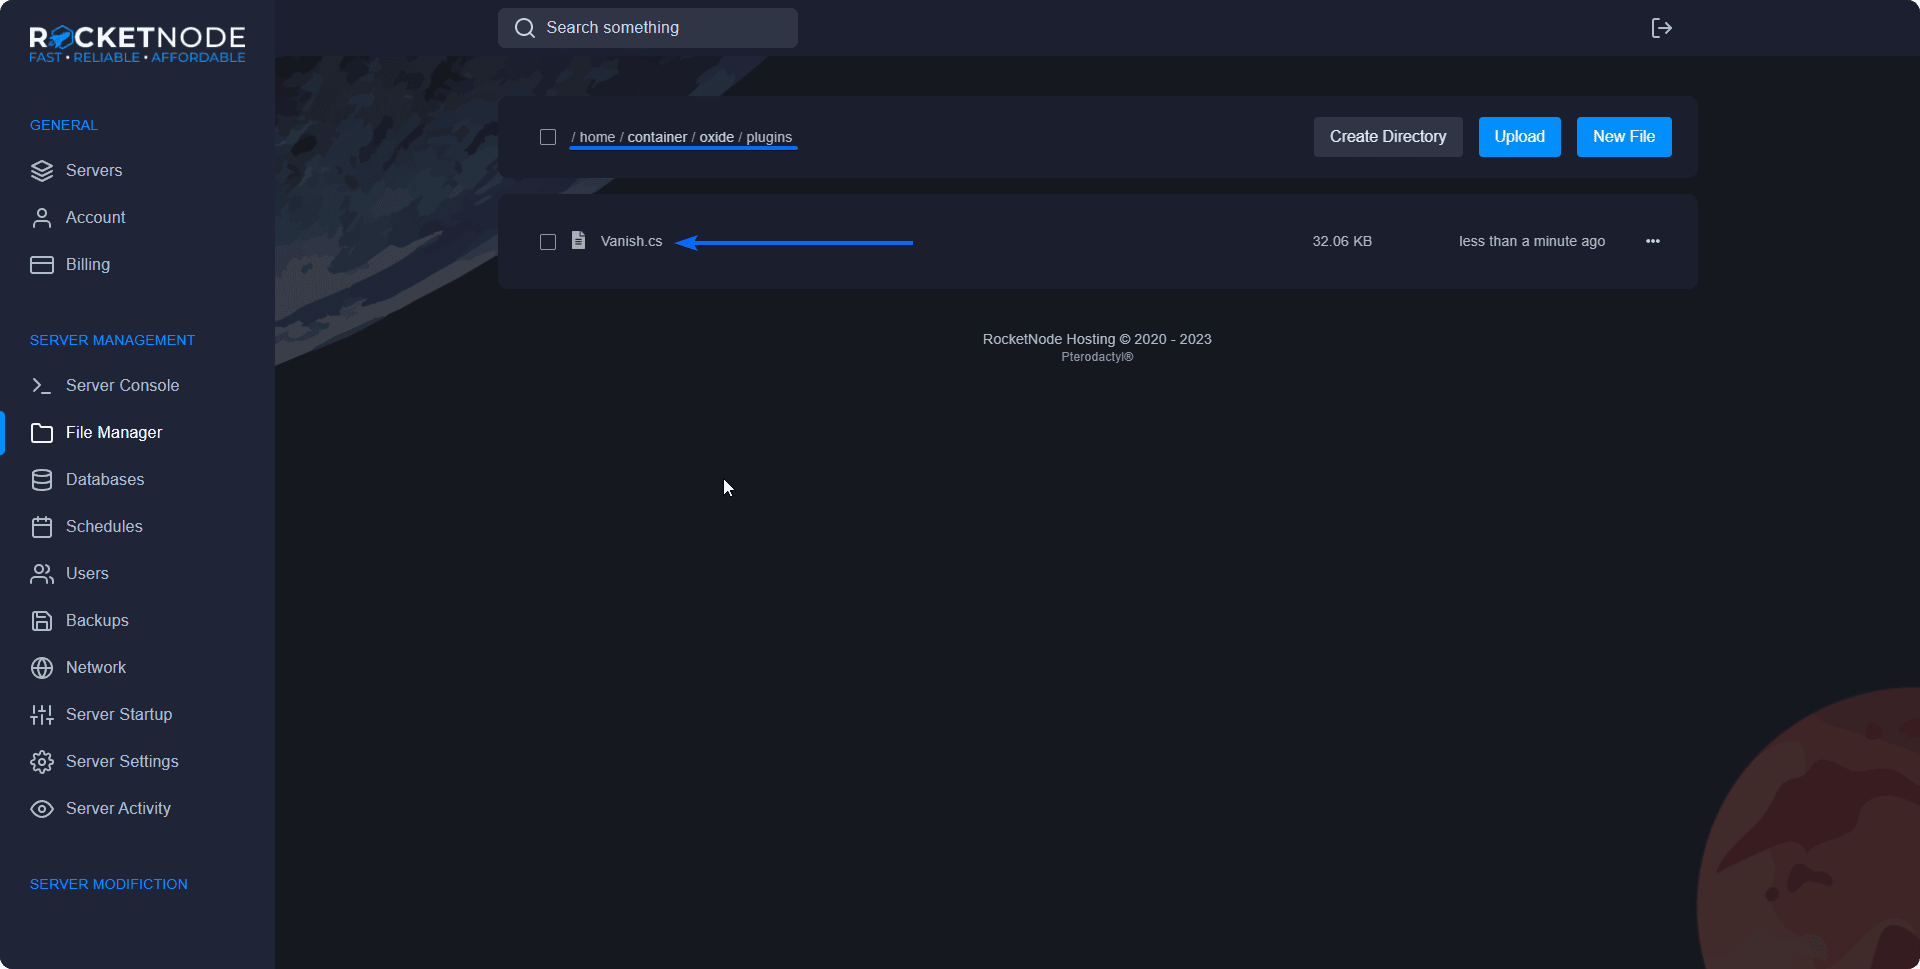Focus the Search something field
The width and height of the screenshot is (1920, 969).
pos(660,28)
